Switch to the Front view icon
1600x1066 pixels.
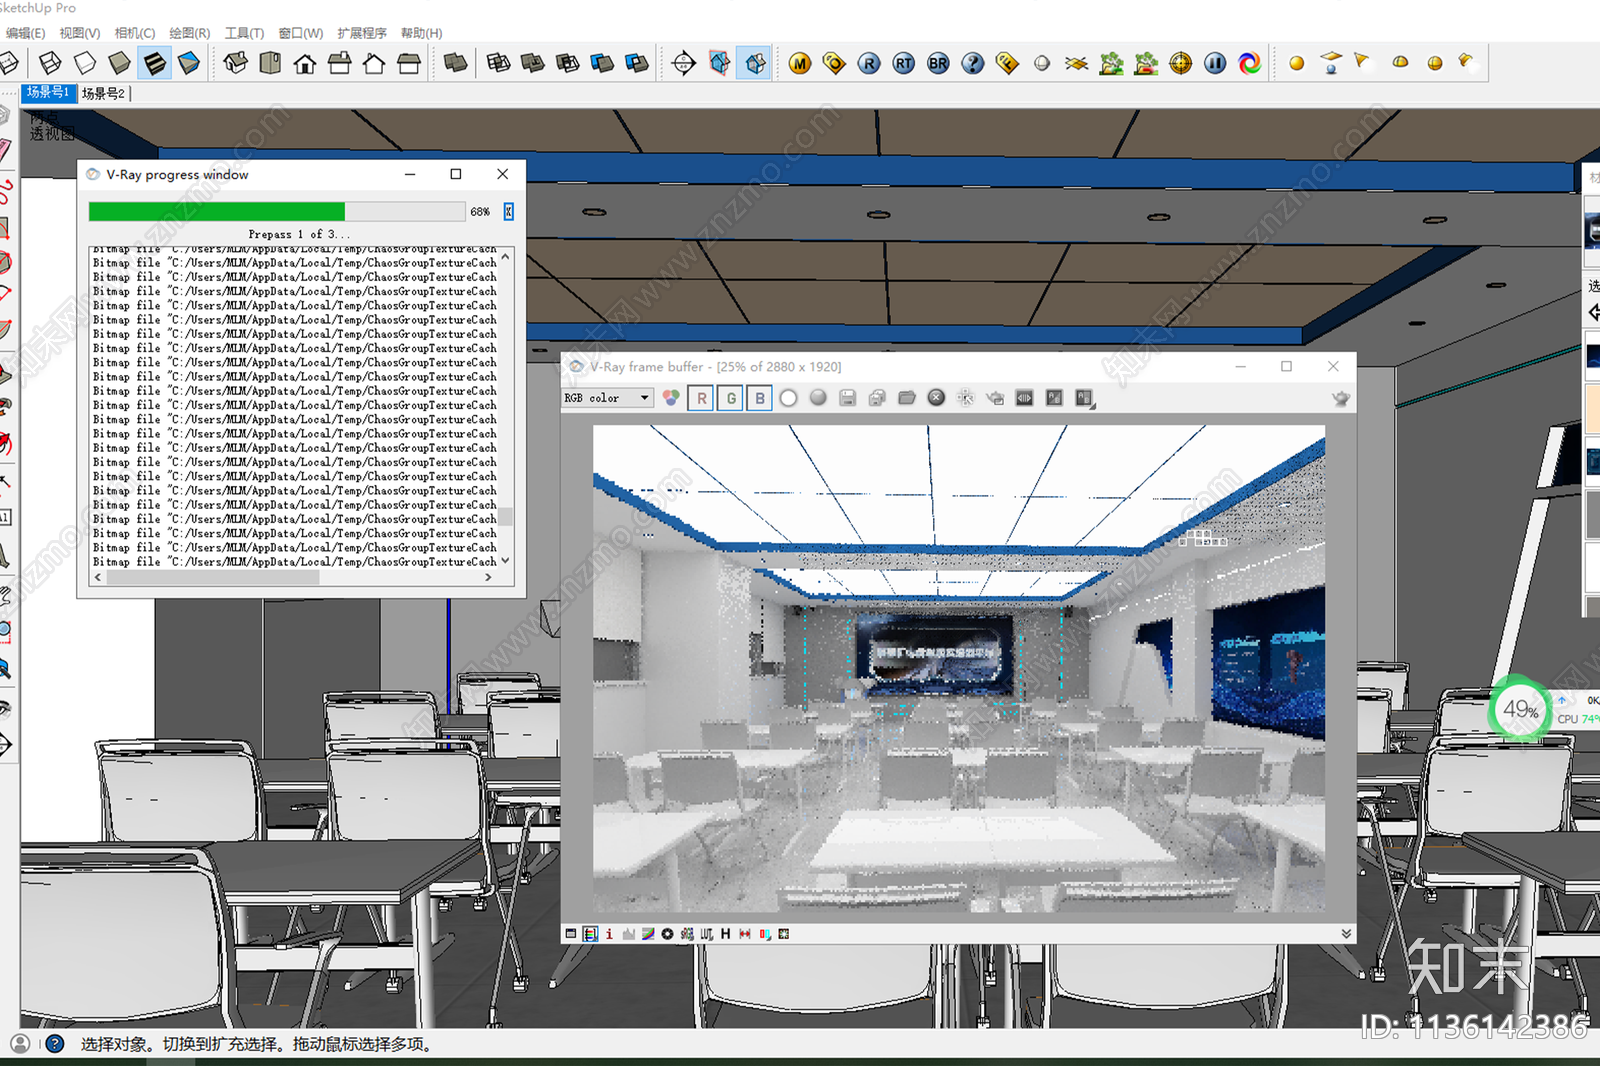click(x=305, y=63)
